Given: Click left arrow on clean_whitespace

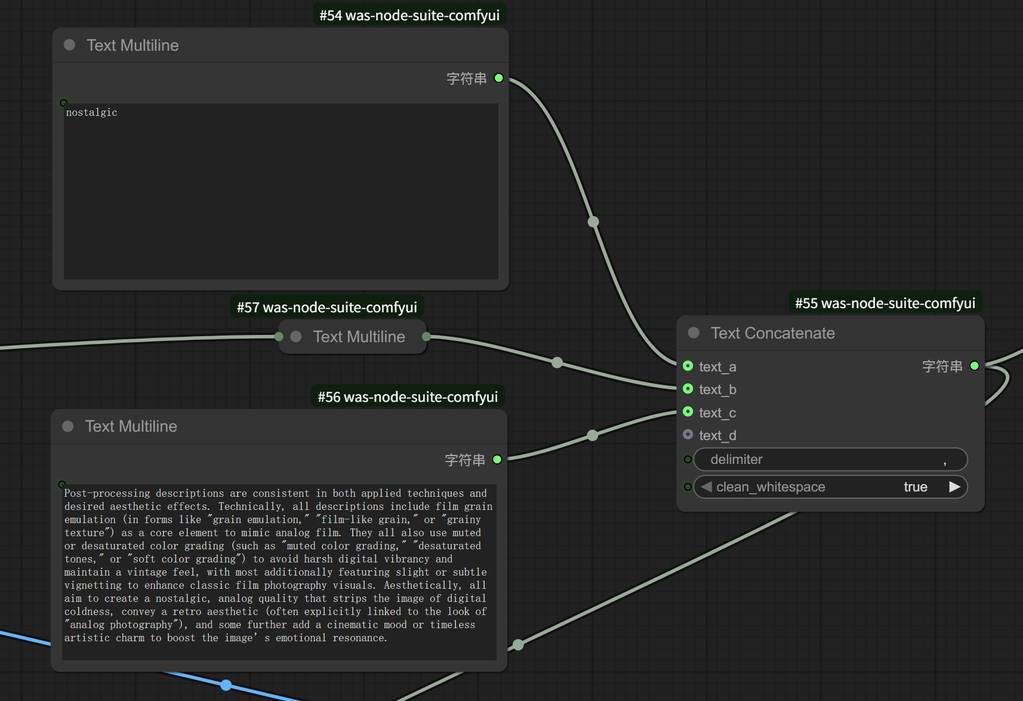Looking at the screenshot, I should coord(706,487).
